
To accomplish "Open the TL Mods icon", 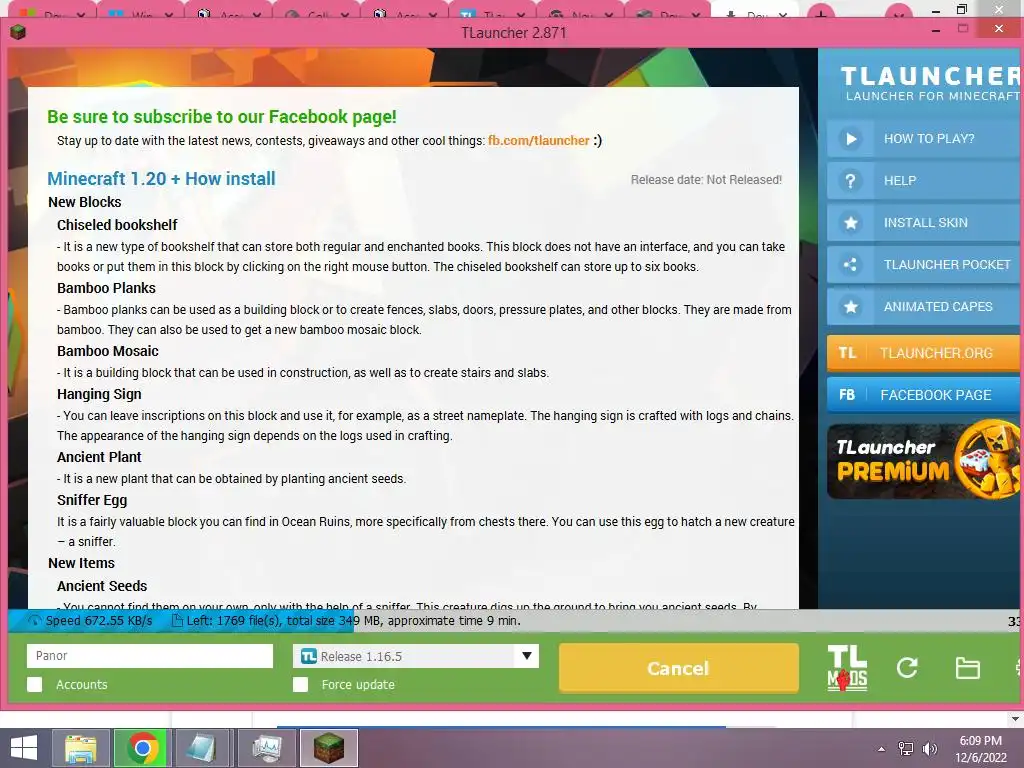I will click(847, 668).
